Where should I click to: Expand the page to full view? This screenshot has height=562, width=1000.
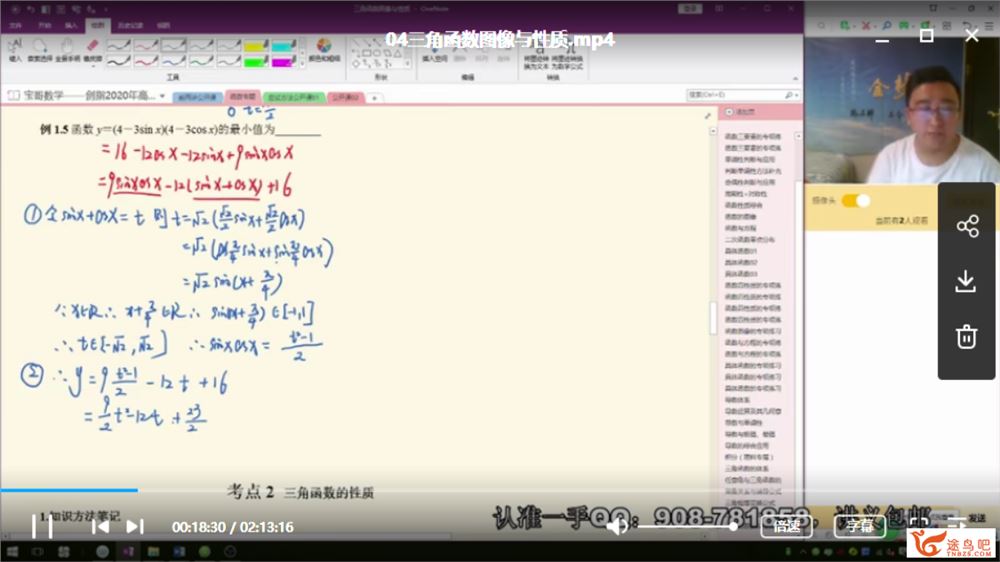point(707,115)
